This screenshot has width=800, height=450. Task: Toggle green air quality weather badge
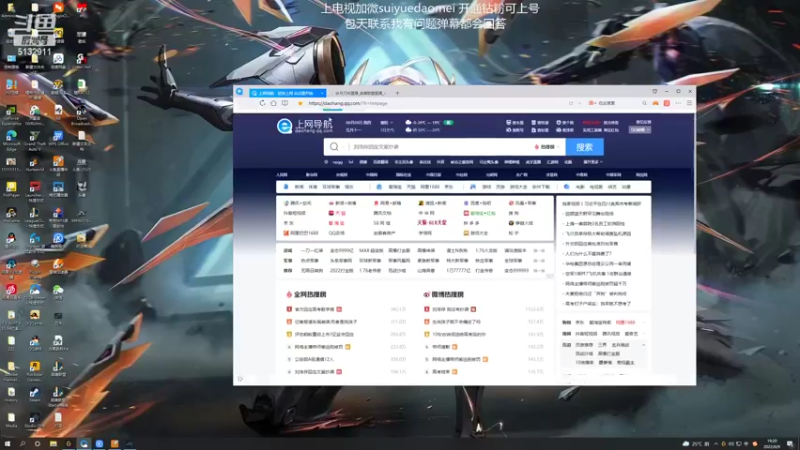[x=448, y=122]
